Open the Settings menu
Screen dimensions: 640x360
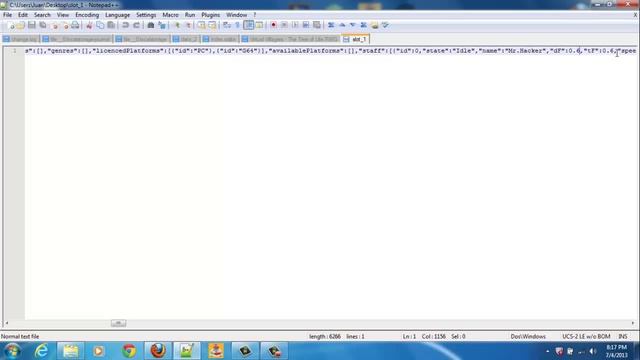point(146,15)
